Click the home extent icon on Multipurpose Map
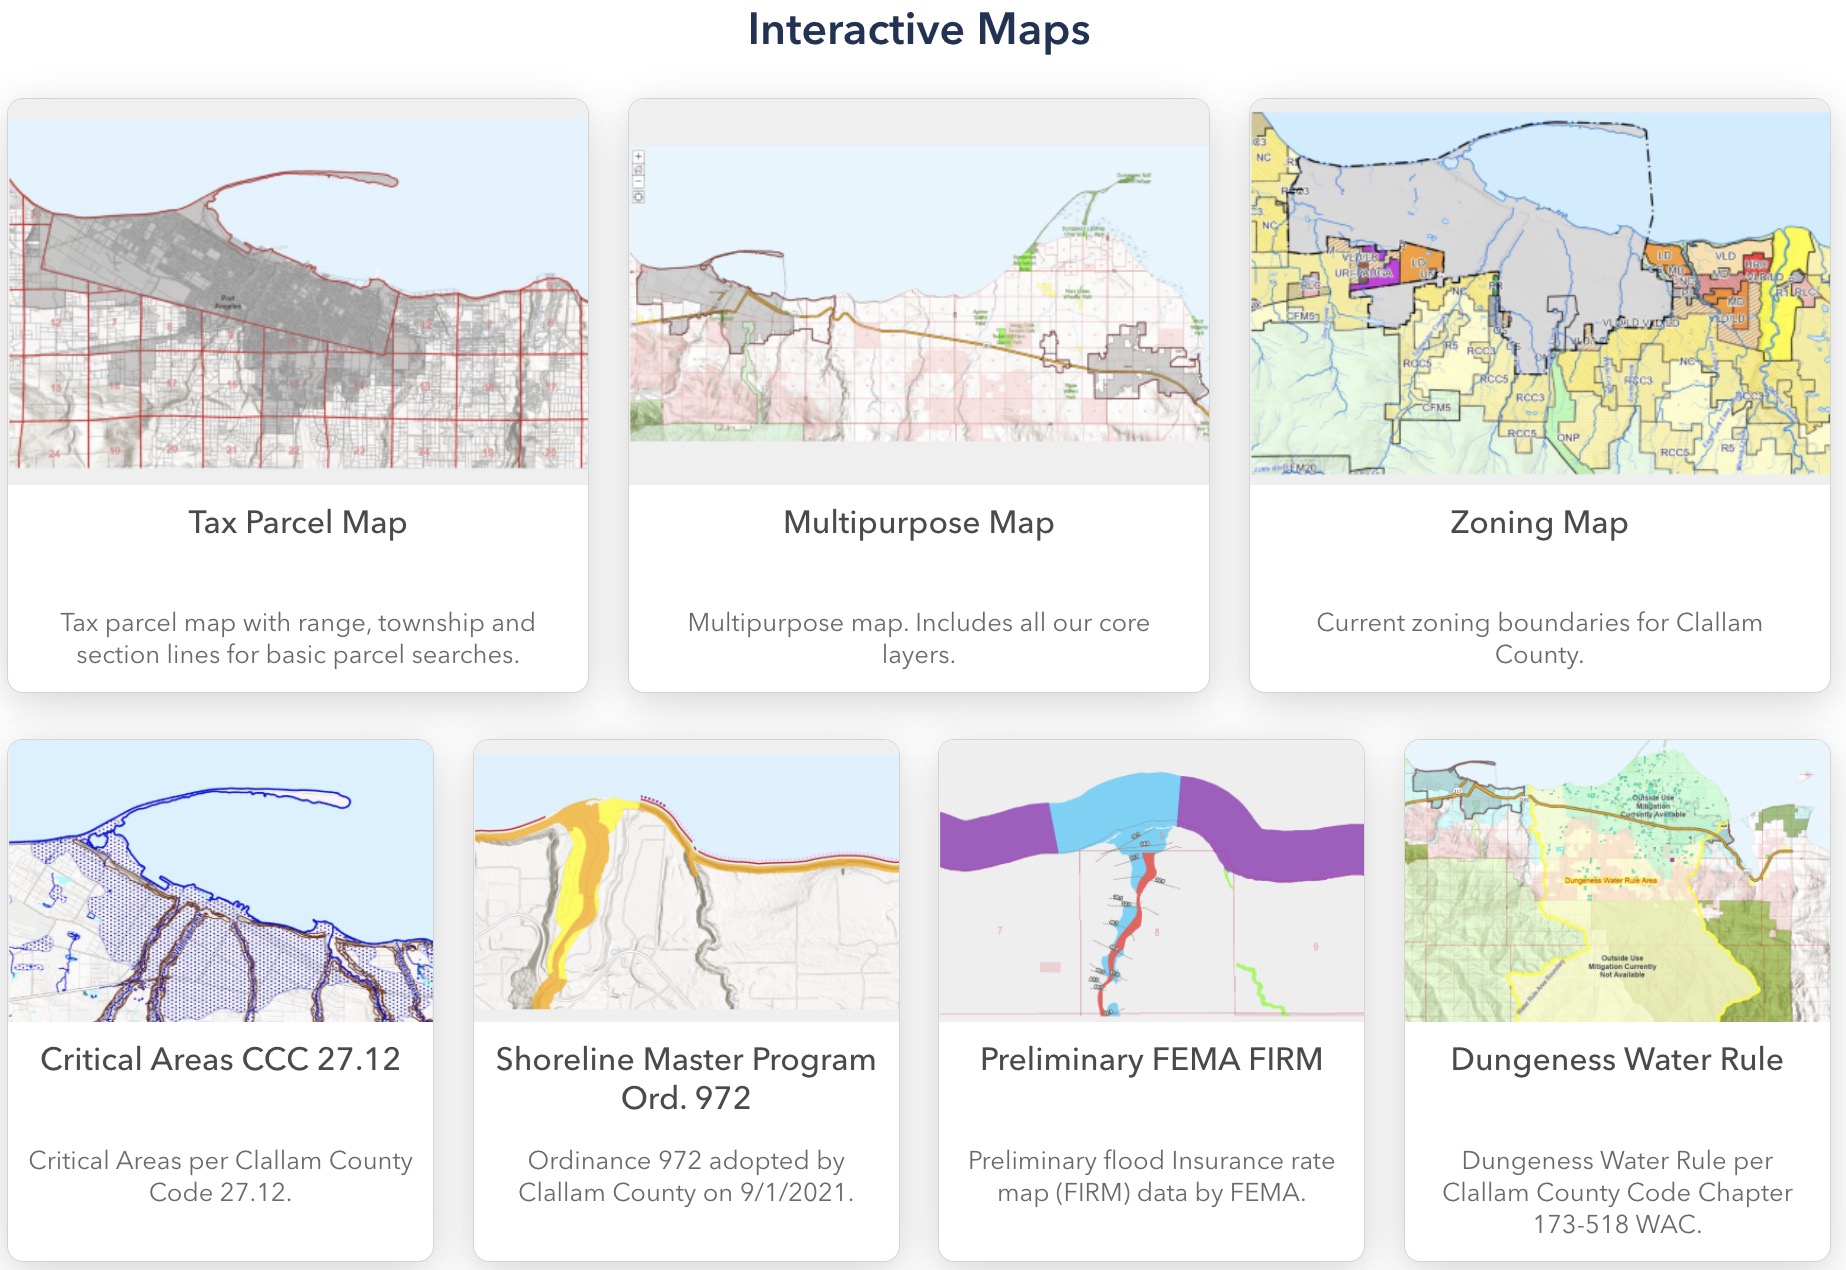Screen dimensions: 1846x1270 pyautogui.click(x=638, y=170)
